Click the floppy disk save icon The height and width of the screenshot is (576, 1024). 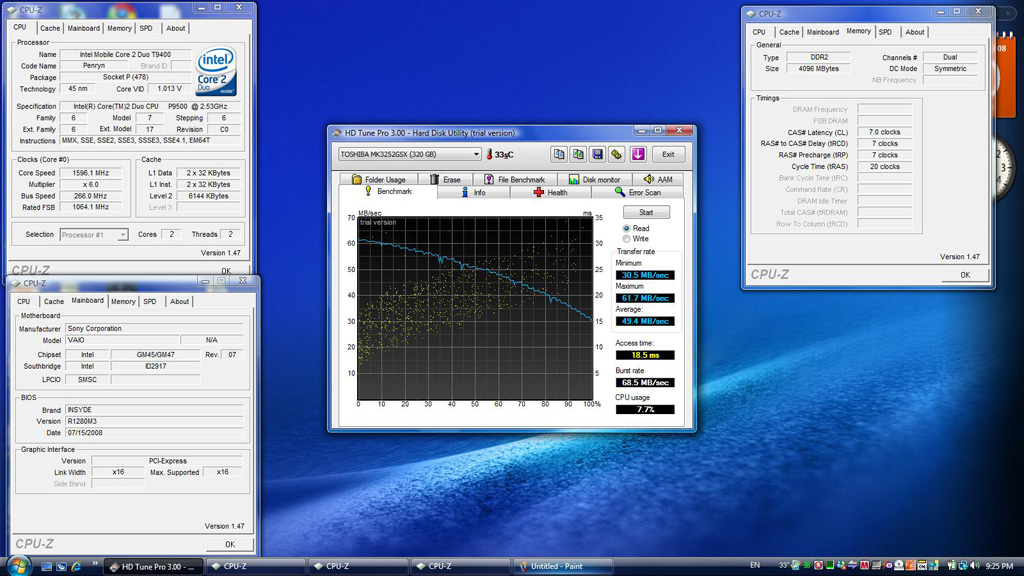[597, 155]
